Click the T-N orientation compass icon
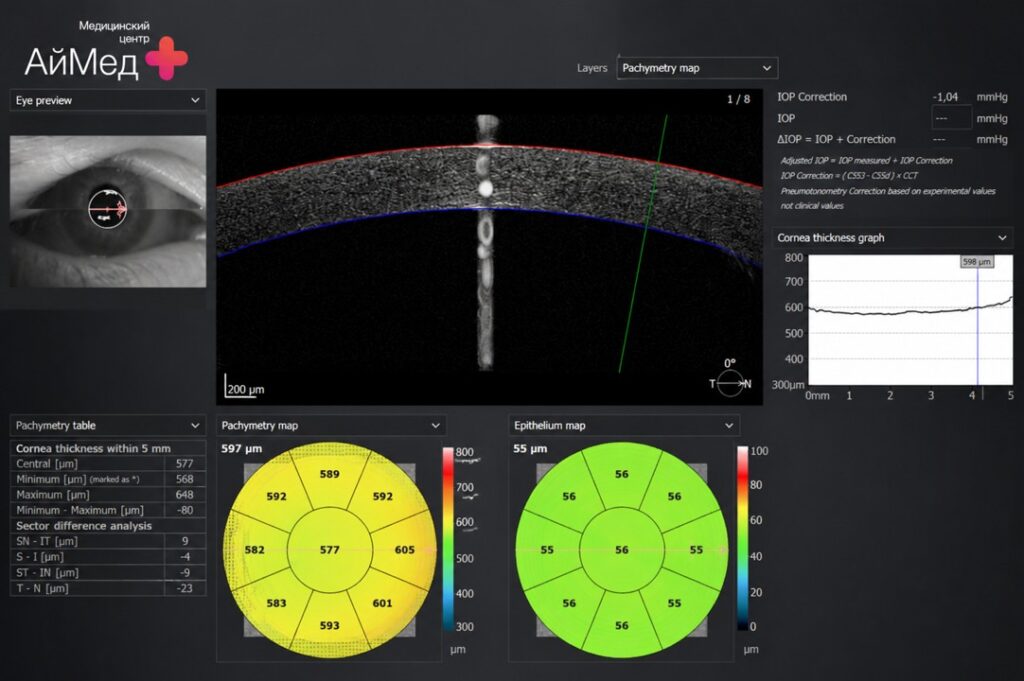The height and width of the screenshot is (681, 1024). tap(730, 383)
